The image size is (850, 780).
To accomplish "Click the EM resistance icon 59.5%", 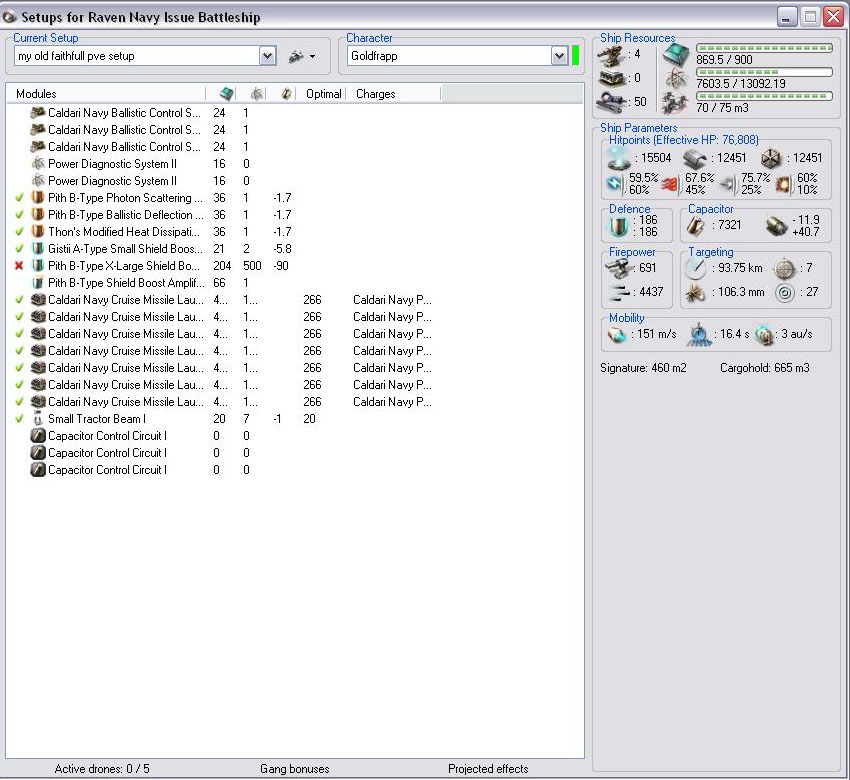I will [615, 184].
